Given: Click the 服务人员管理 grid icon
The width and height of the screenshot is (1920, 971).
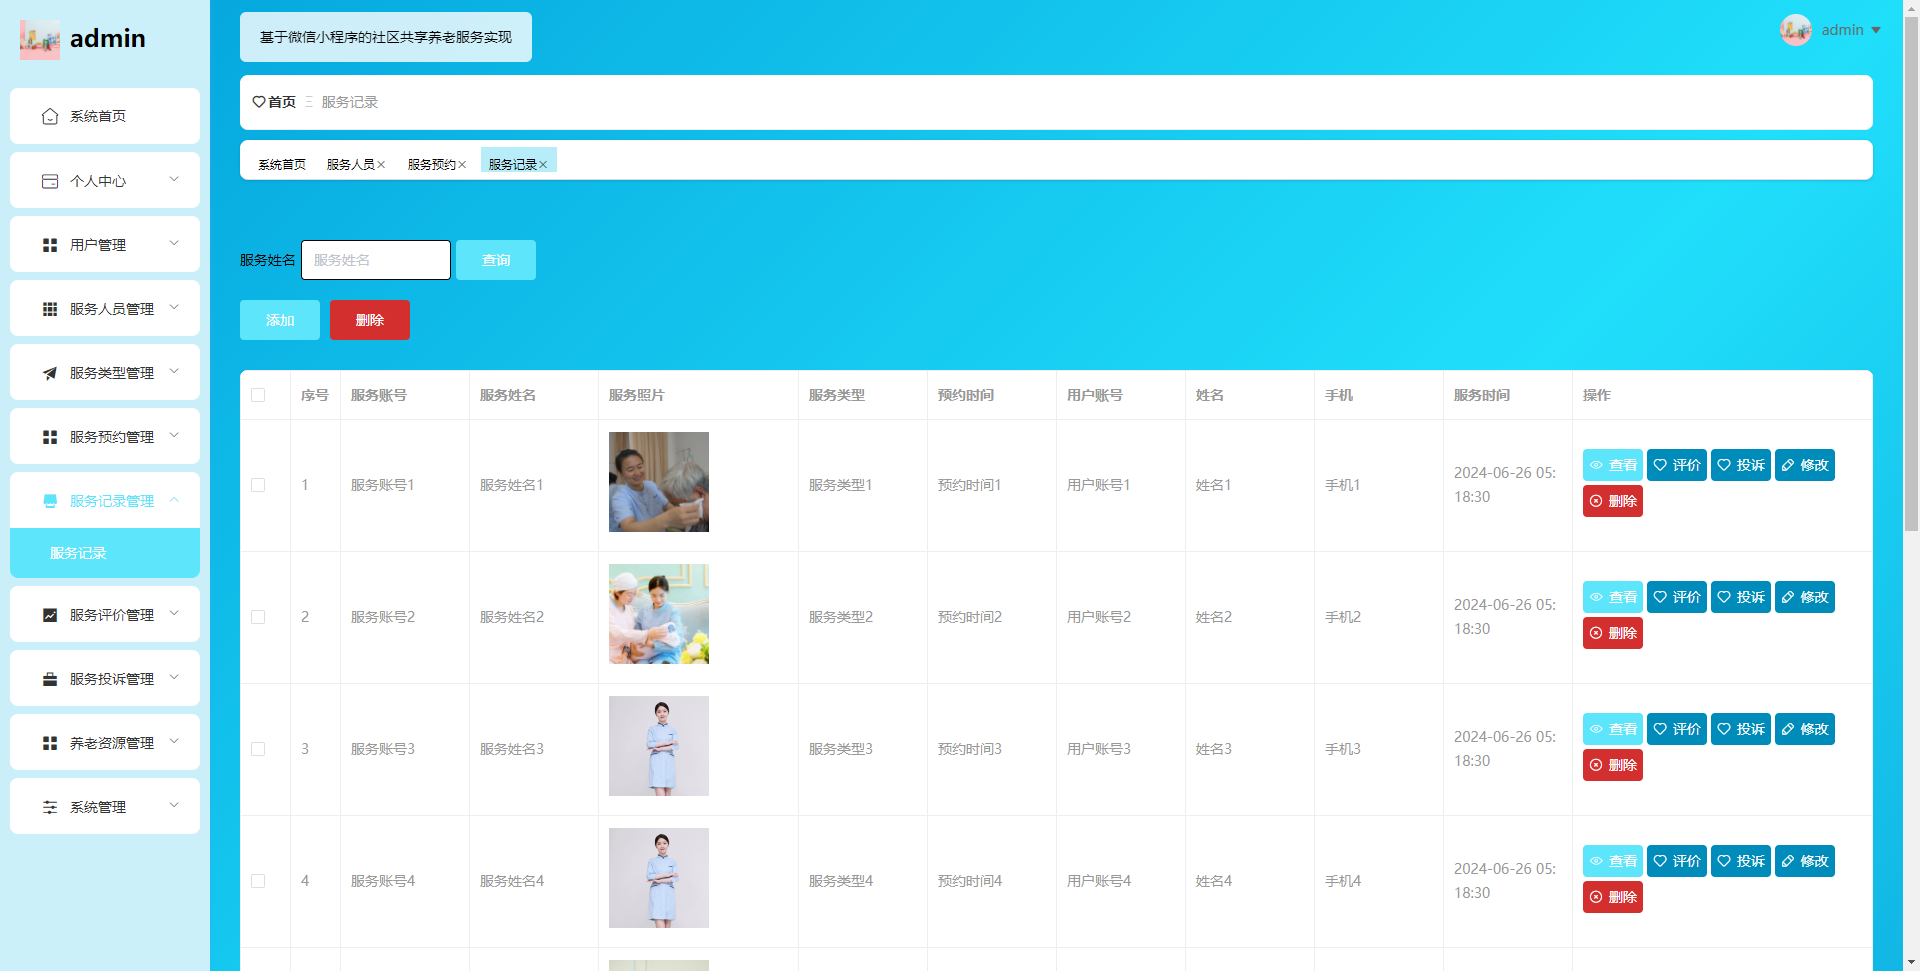Looking at the screenshot, I should click(x=50, y=309).
